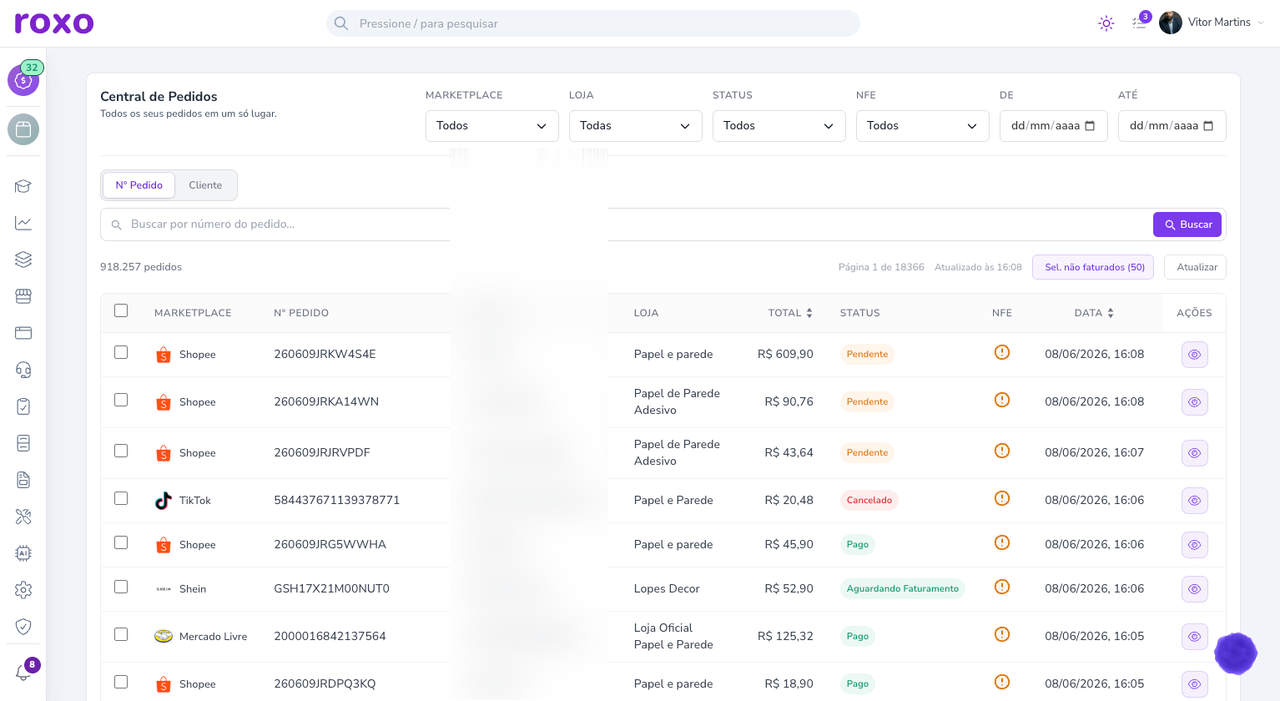Check the box for order 260609JRJRVPDF

(121, 451)
